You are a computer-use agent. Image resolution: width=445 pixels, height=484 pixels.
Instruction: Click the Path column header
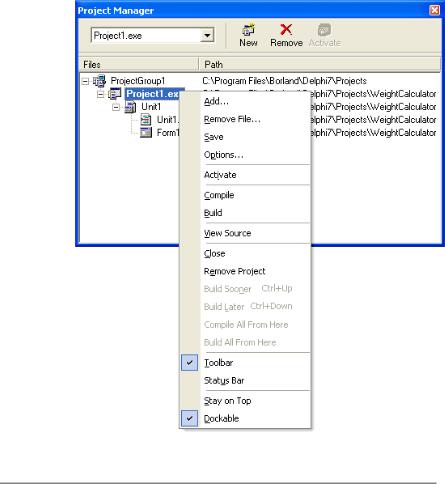tap(320, 64)
